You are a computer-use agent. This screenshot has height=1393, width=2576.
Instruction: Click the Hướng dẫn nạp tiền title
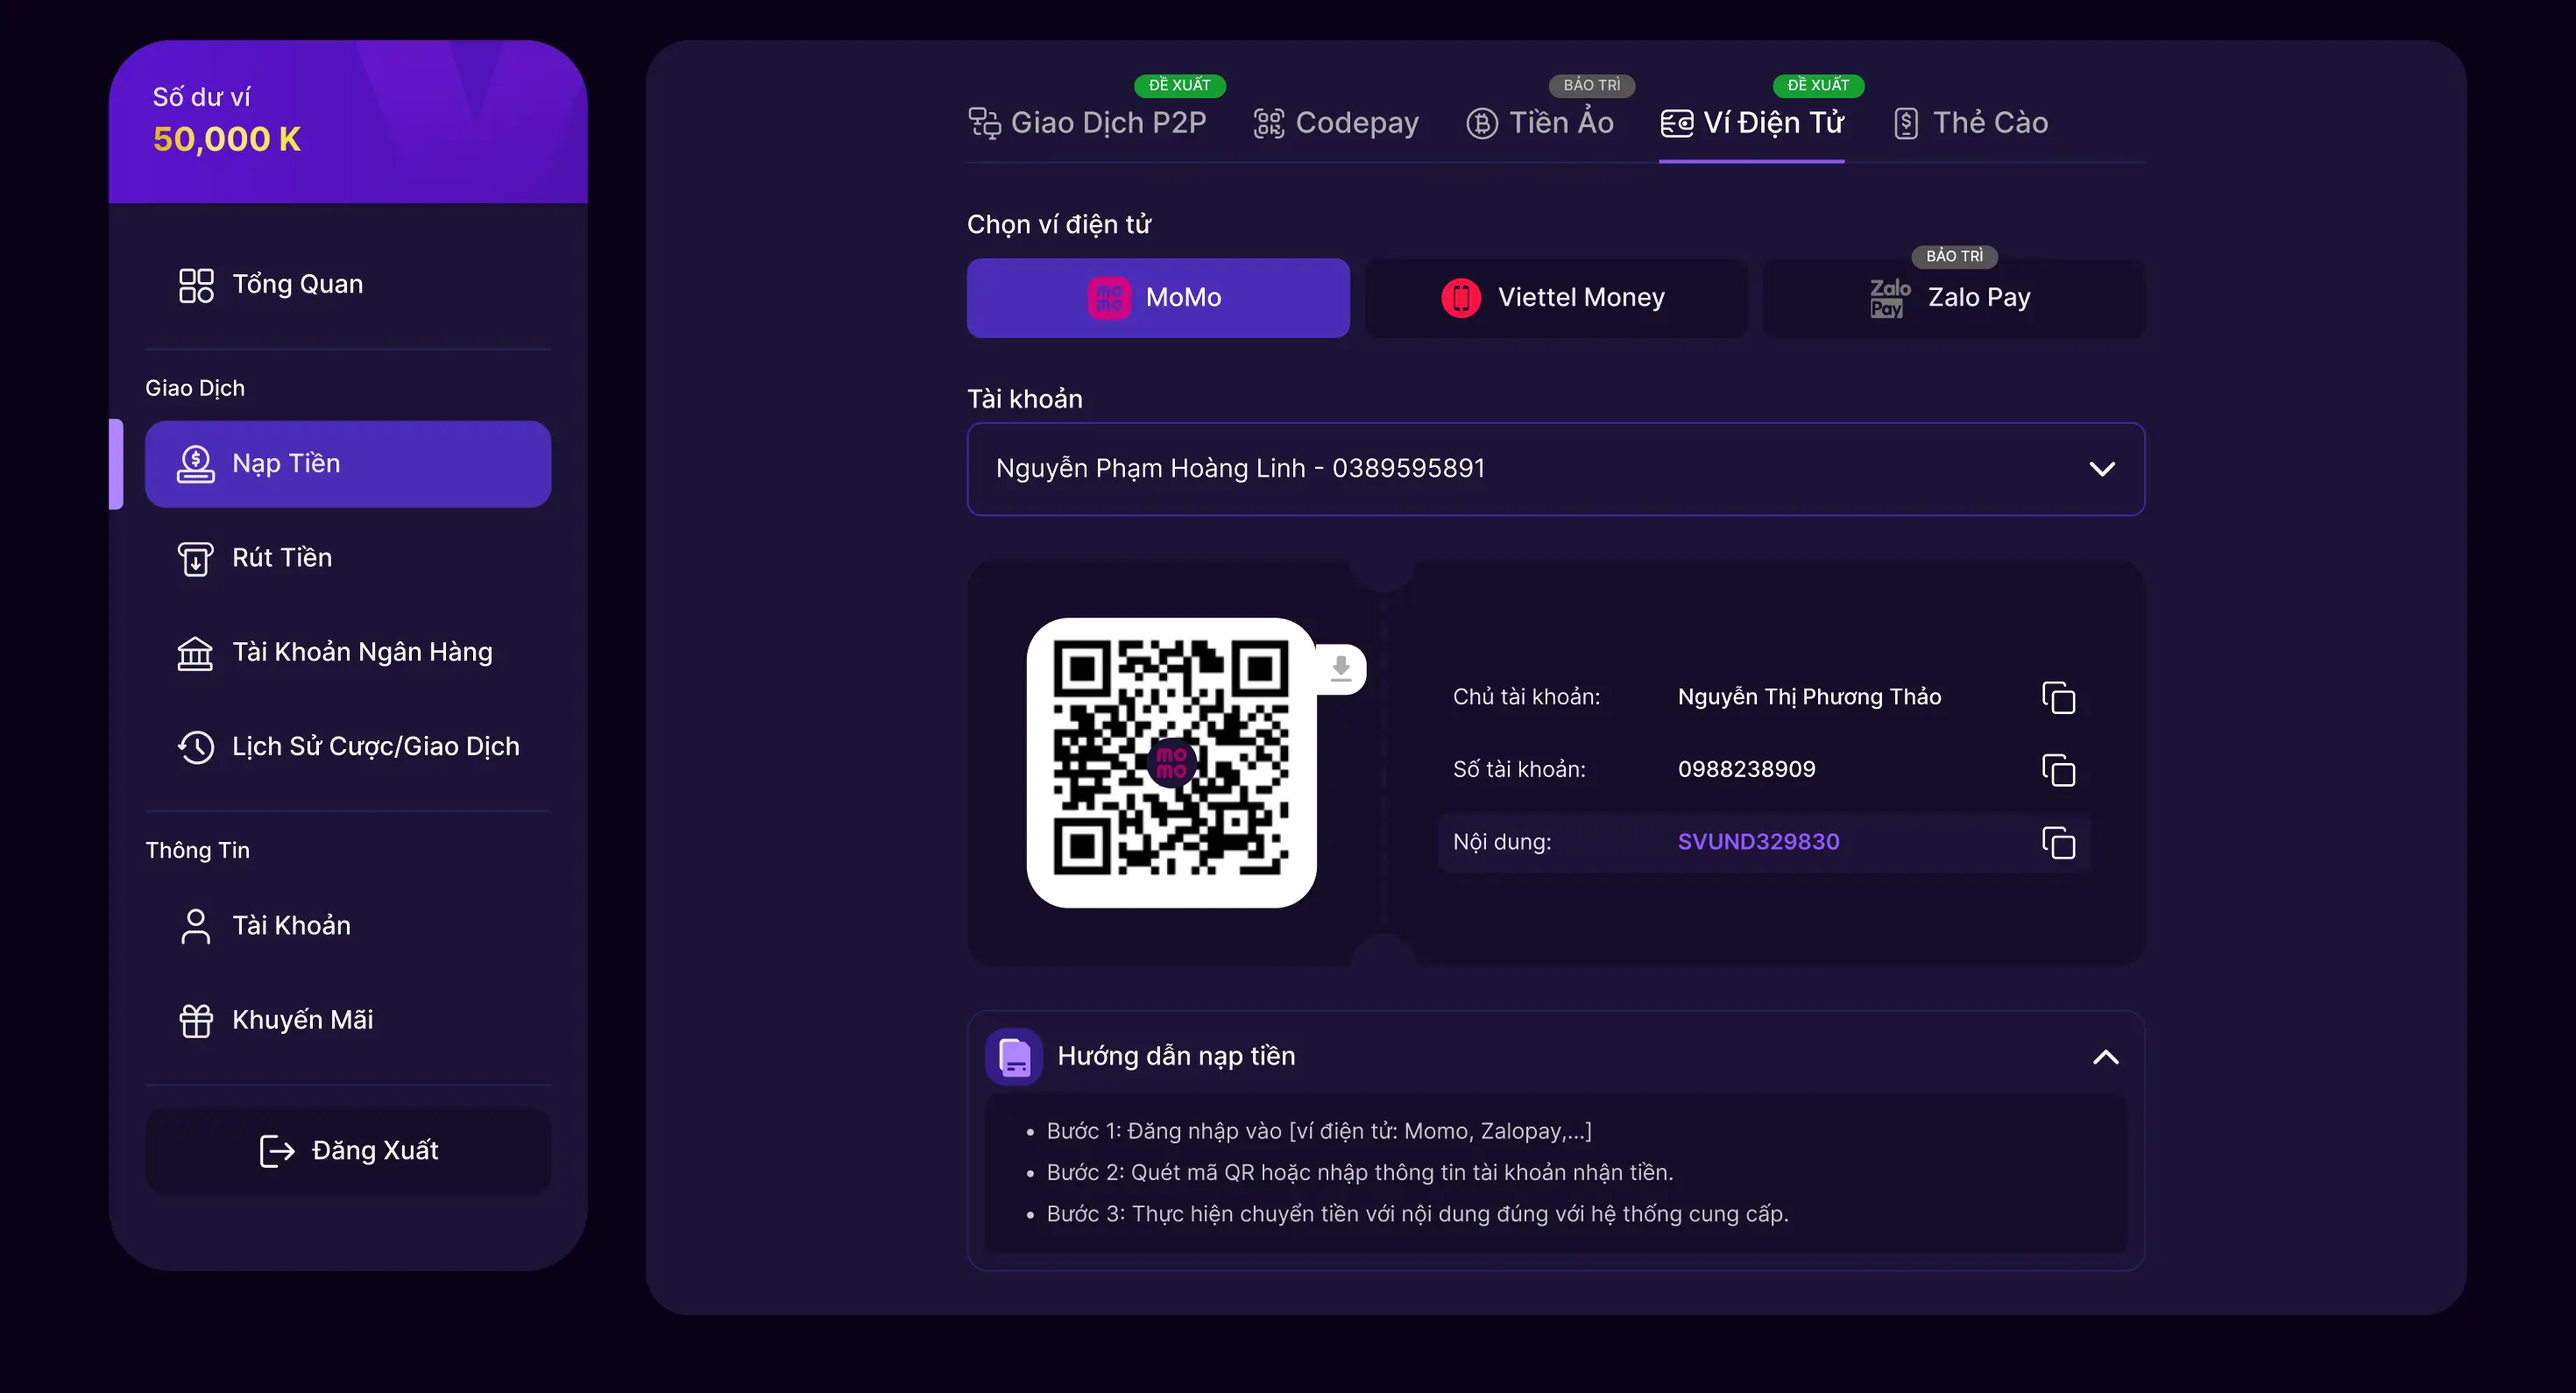click(x=1176, y=1057)
